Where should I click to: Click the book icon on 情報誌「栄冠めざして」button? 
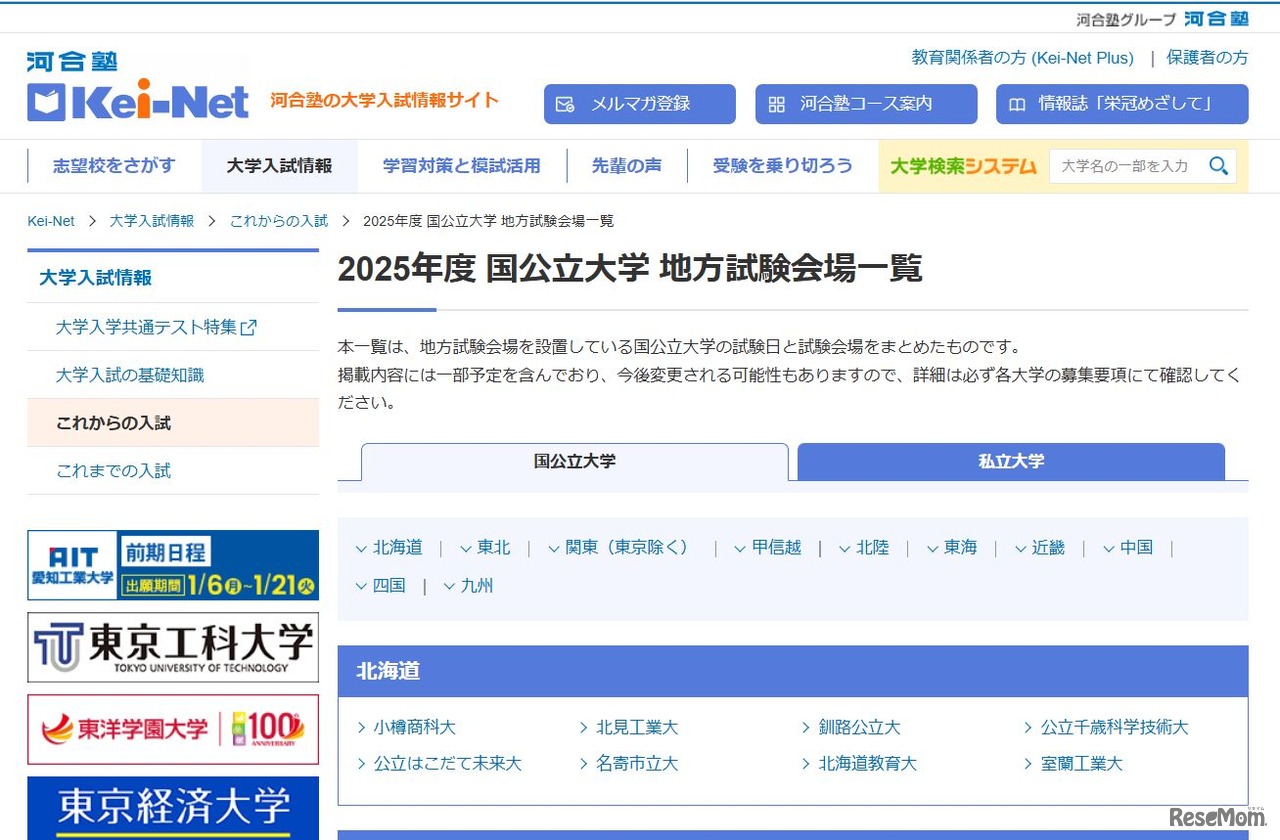point(1016,103)
